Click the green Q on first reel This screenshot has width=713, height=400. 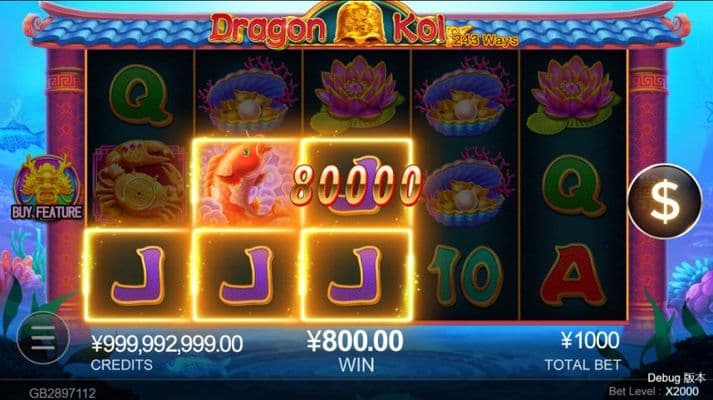coord(141,95)
